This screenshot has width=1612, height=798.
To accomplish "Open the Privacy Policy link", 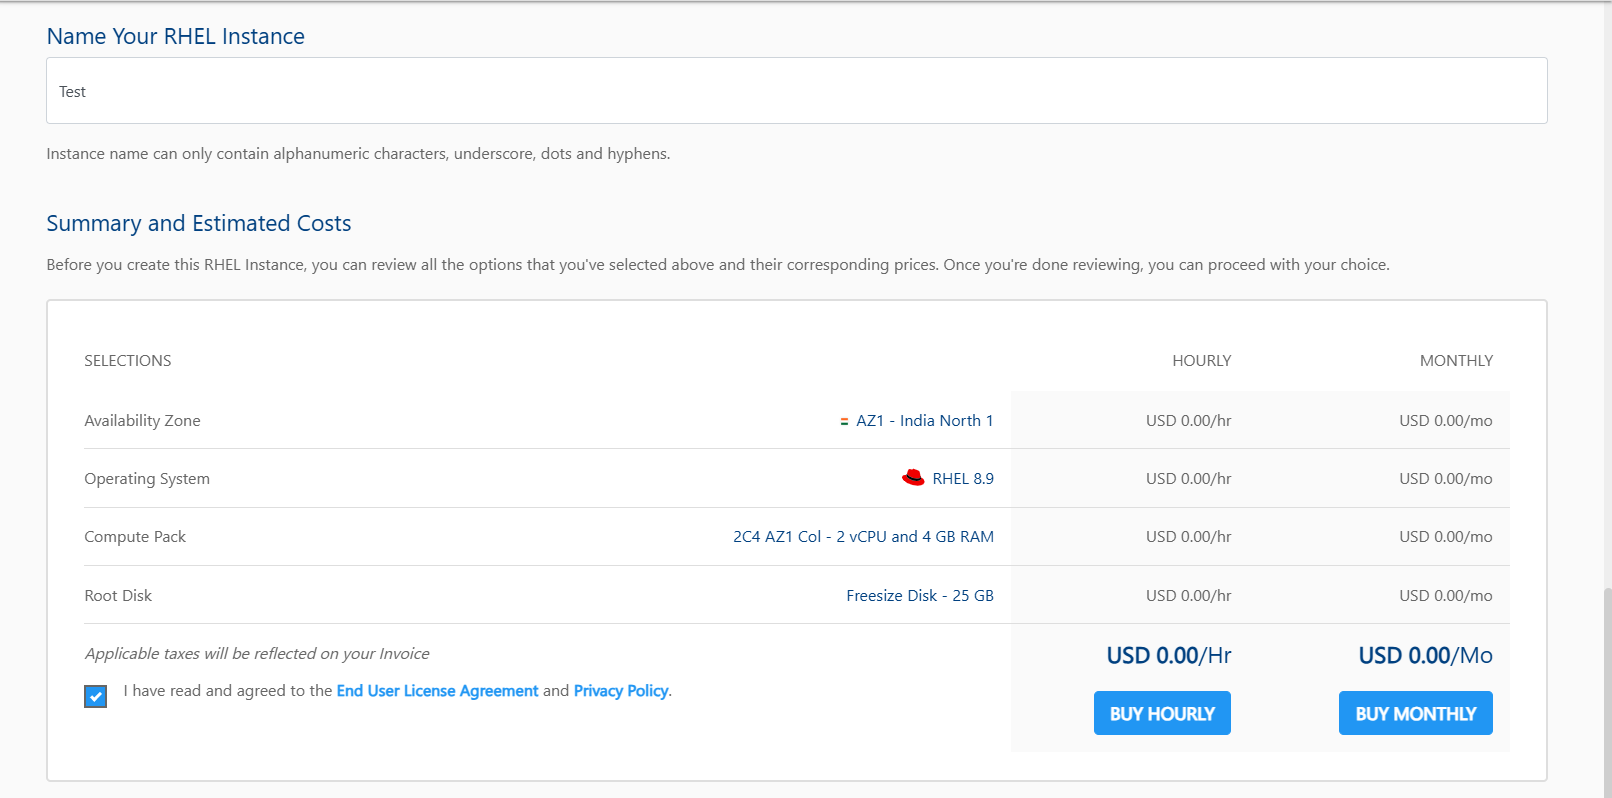I will coord(621,691).
